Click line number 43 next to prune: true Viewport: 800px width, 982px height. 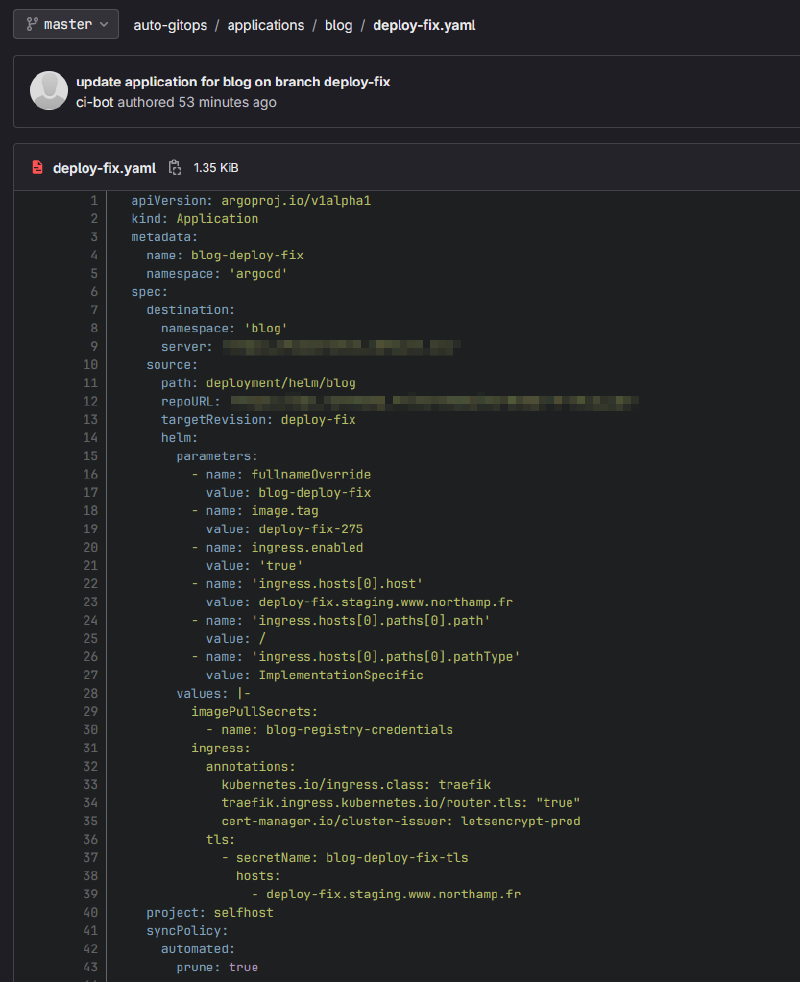[x=90, y=967]
